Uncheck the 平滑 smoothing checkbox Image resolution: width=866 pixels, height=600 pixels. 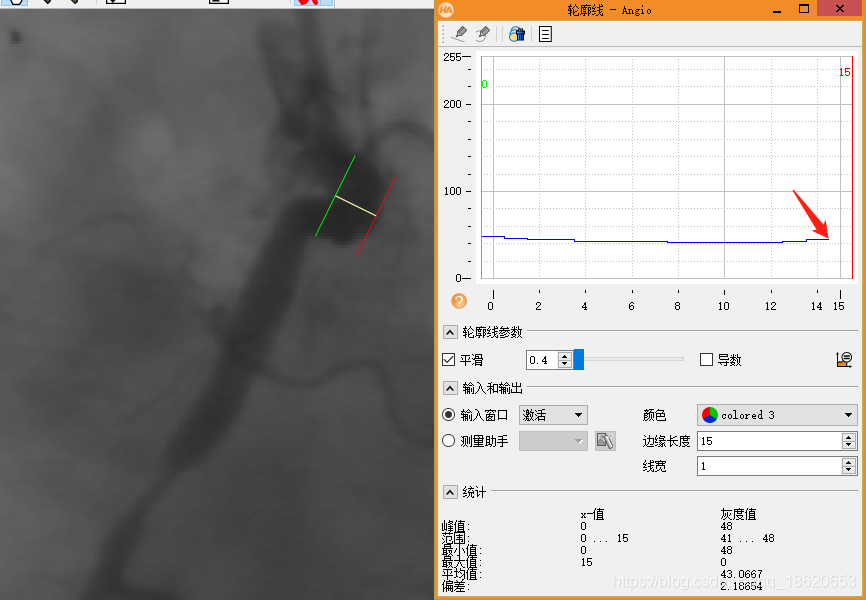(447, 360)
